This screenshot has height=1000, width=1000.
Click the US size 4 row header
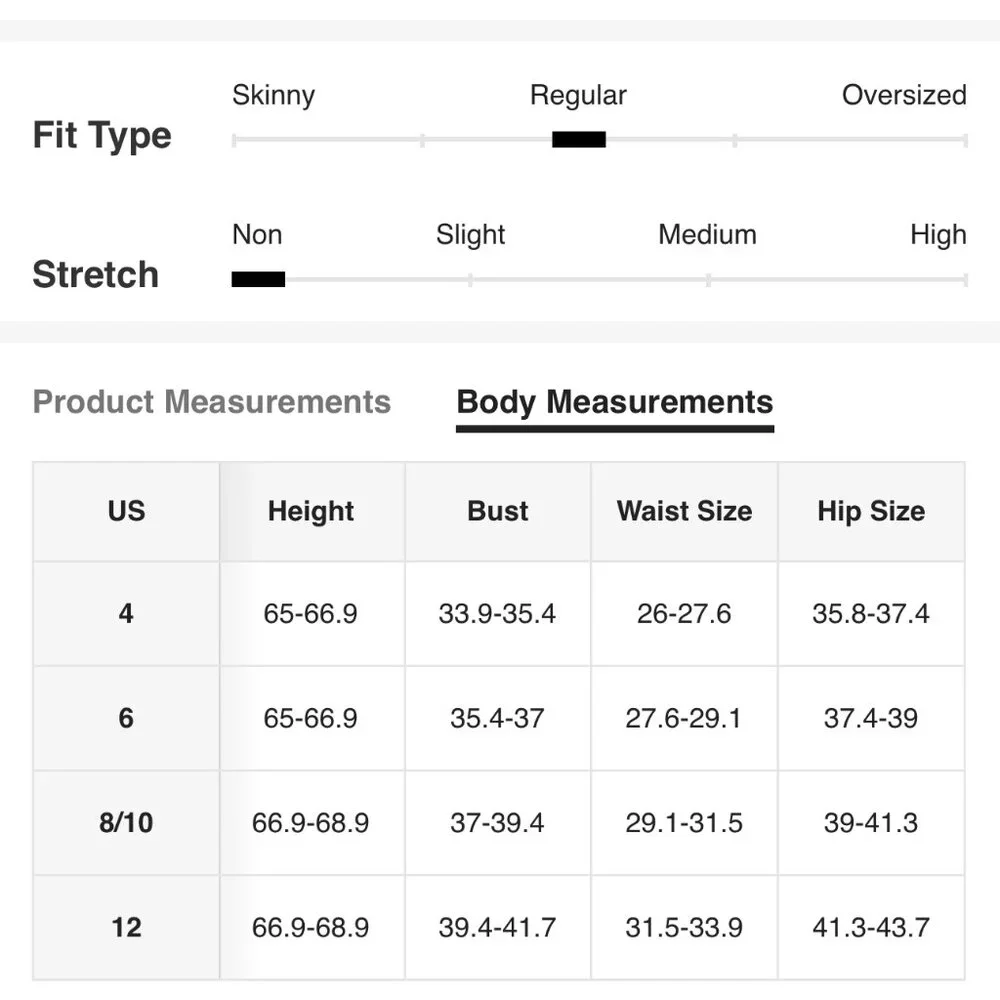point(126,613)
